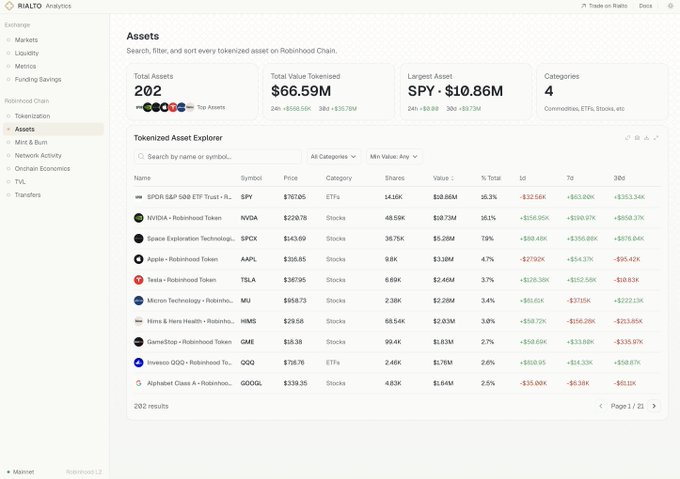
Task: Open Transfers in the sidebar
Action: pos(28,195)
